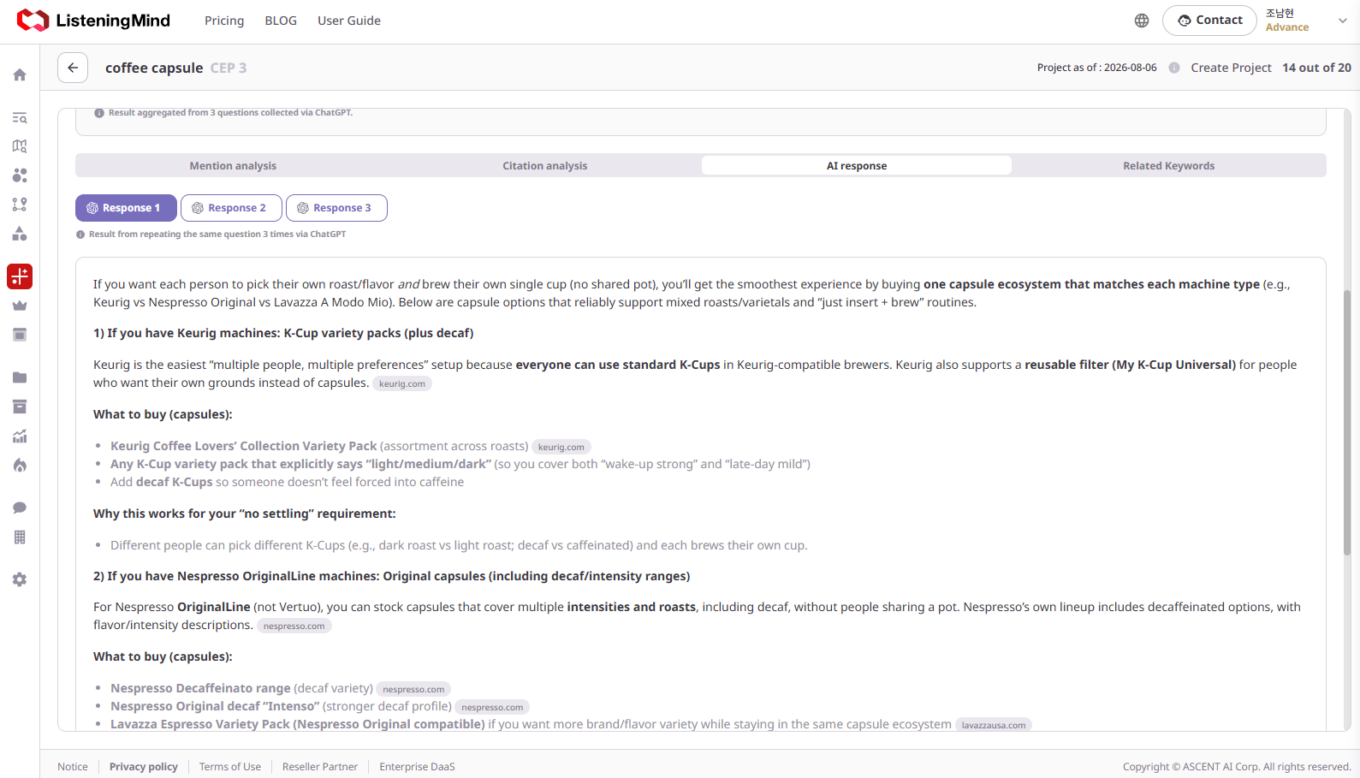Click 'CEP 3' label beside title
1360x778 pixels.
tap(228, 68)
